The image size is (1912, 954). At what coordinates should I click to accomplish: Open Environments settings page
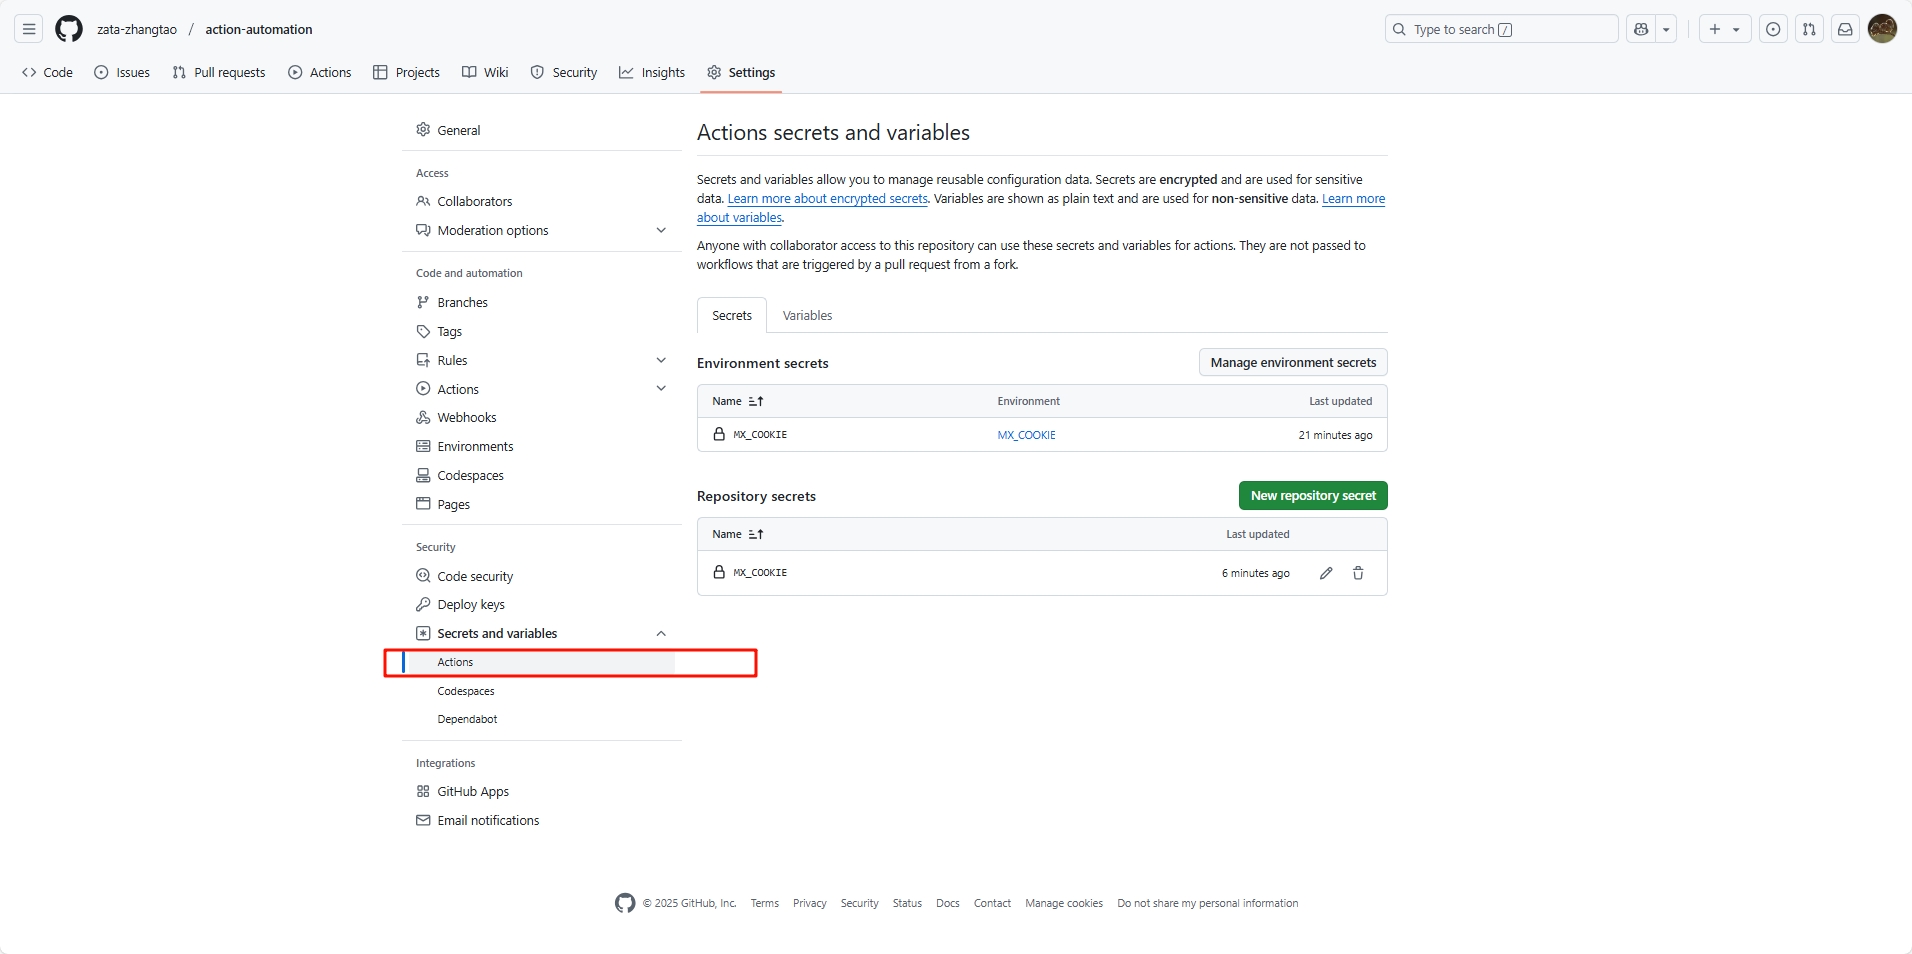coord(542,446)
